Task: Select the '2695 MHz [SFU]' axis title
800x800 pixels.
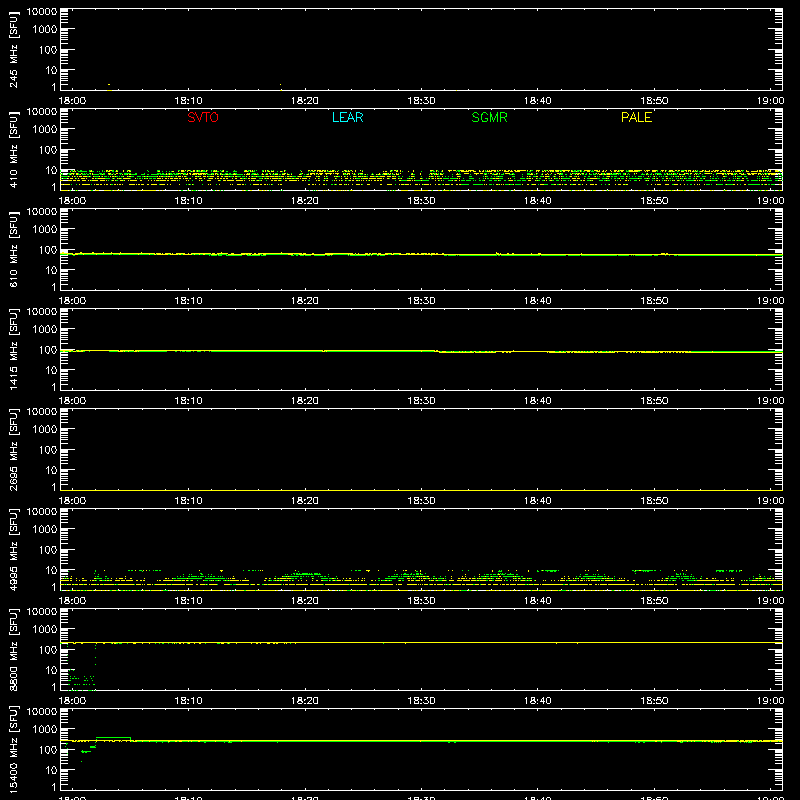Action: [13, 449]
